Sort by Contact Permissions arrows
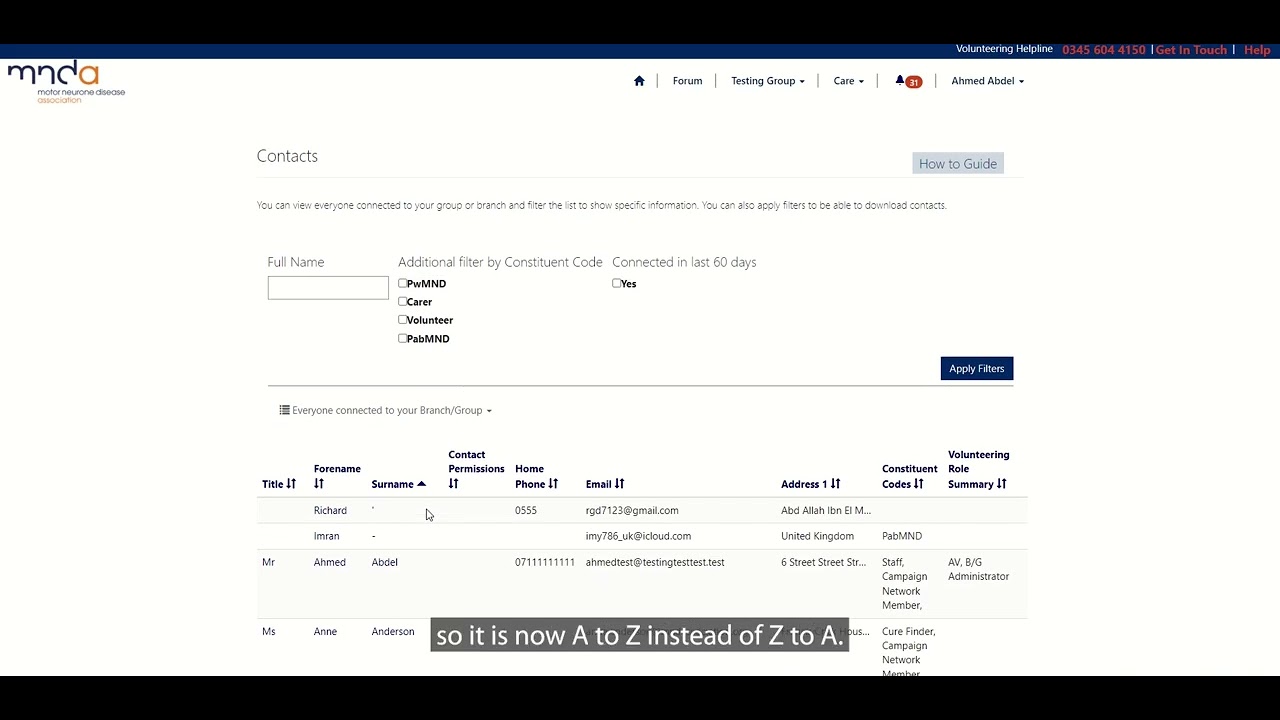The image size is (1280, 720). click(x=453, y=484)
